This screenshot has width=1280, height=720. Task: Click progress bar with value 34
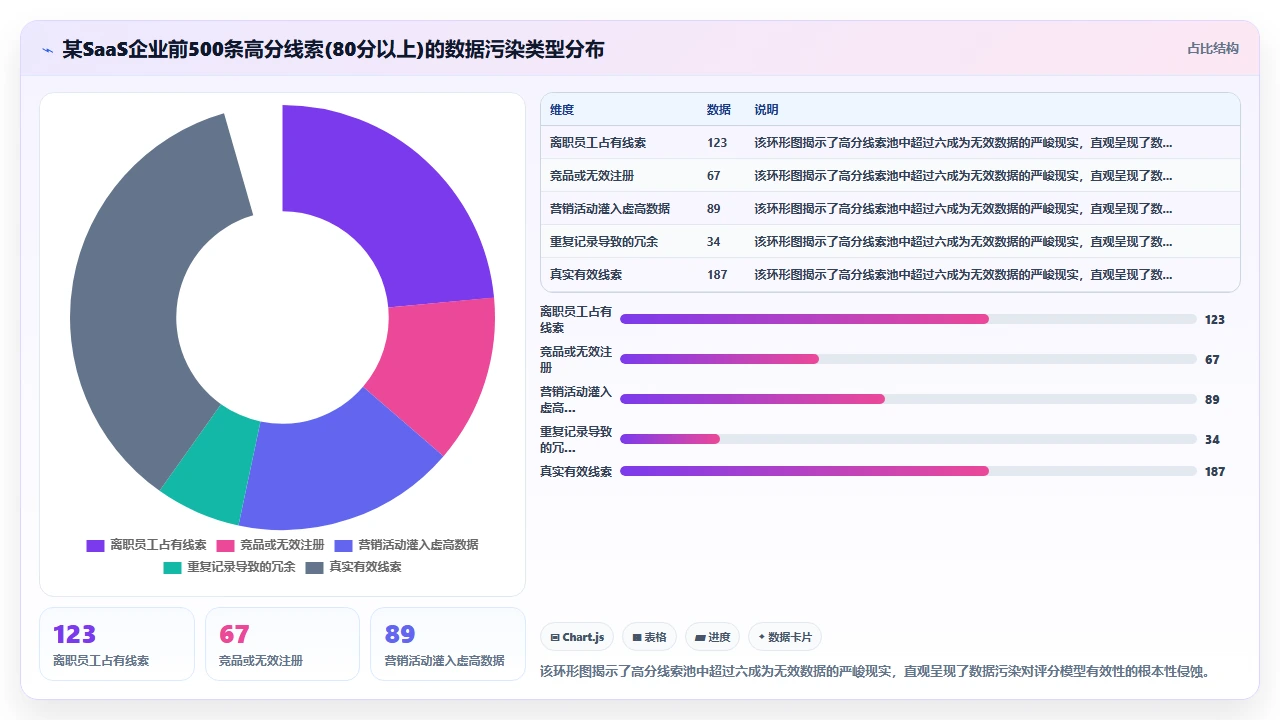click(908, 439)
